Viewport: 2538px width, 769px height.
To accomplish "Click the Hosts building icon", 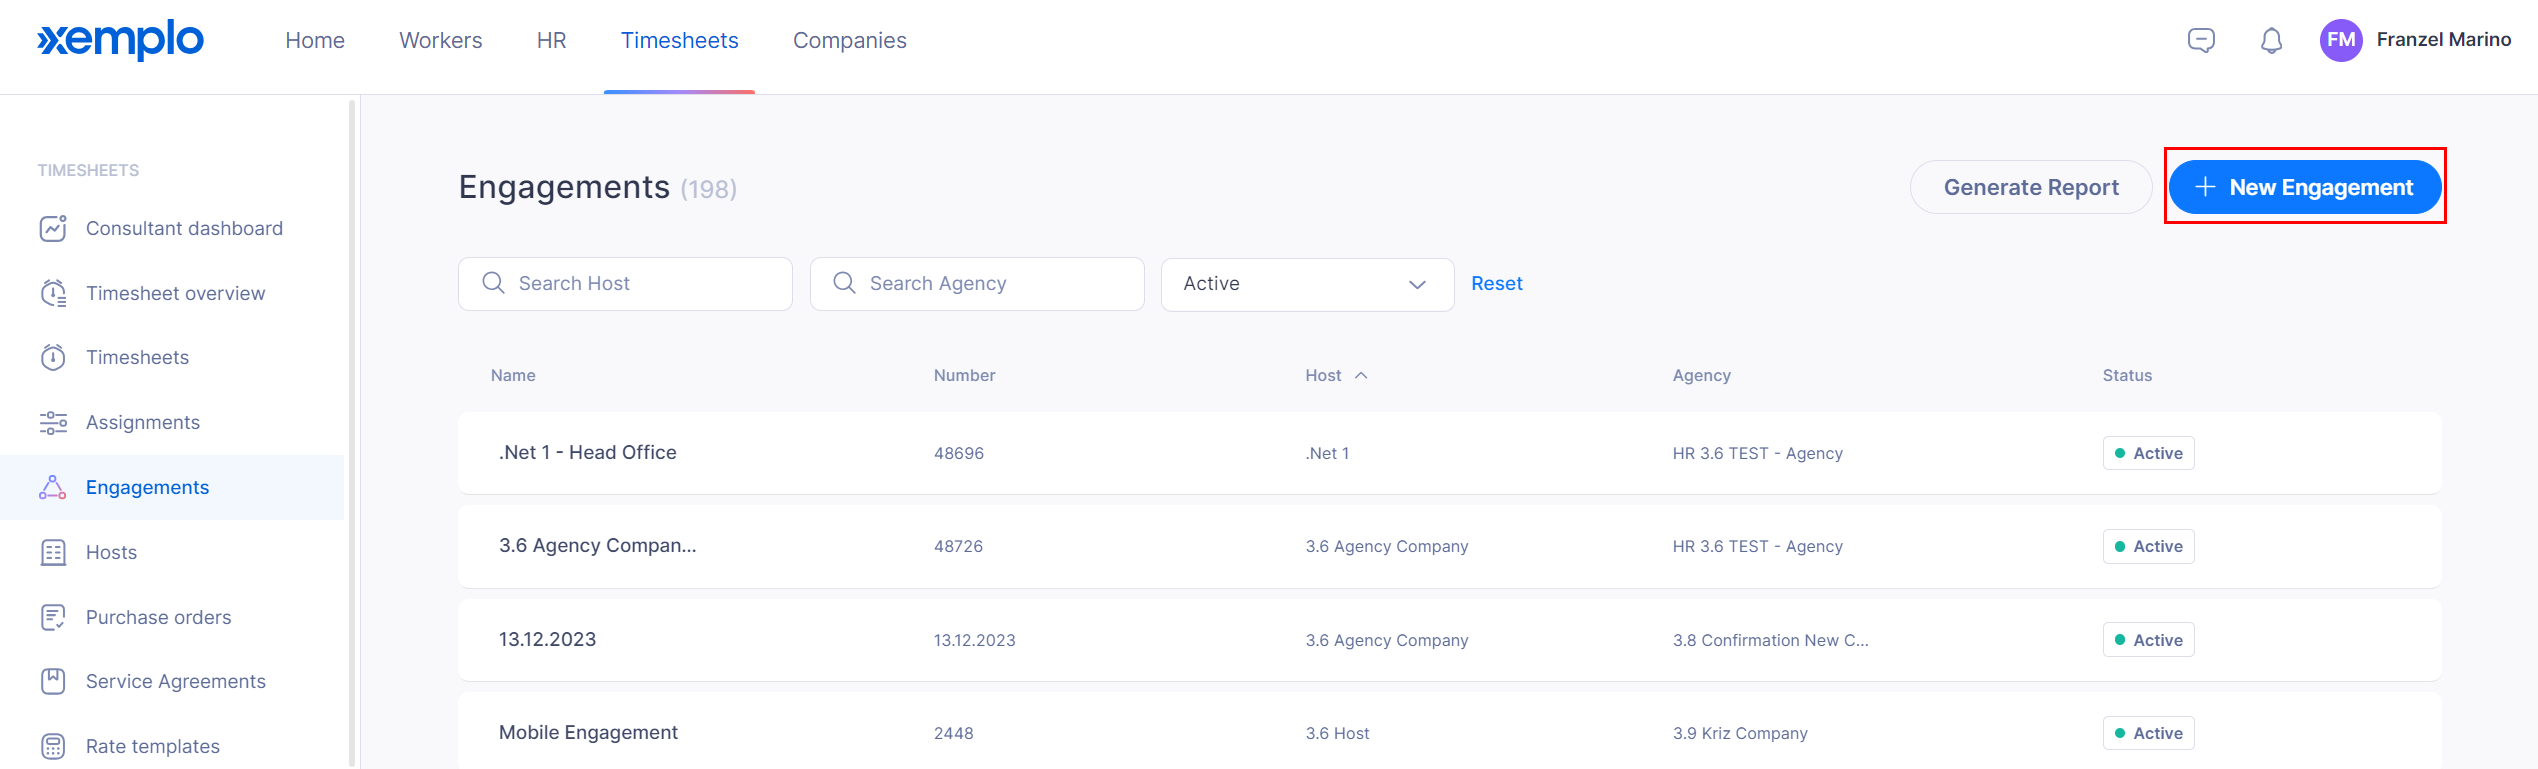I will pos(53,552).
